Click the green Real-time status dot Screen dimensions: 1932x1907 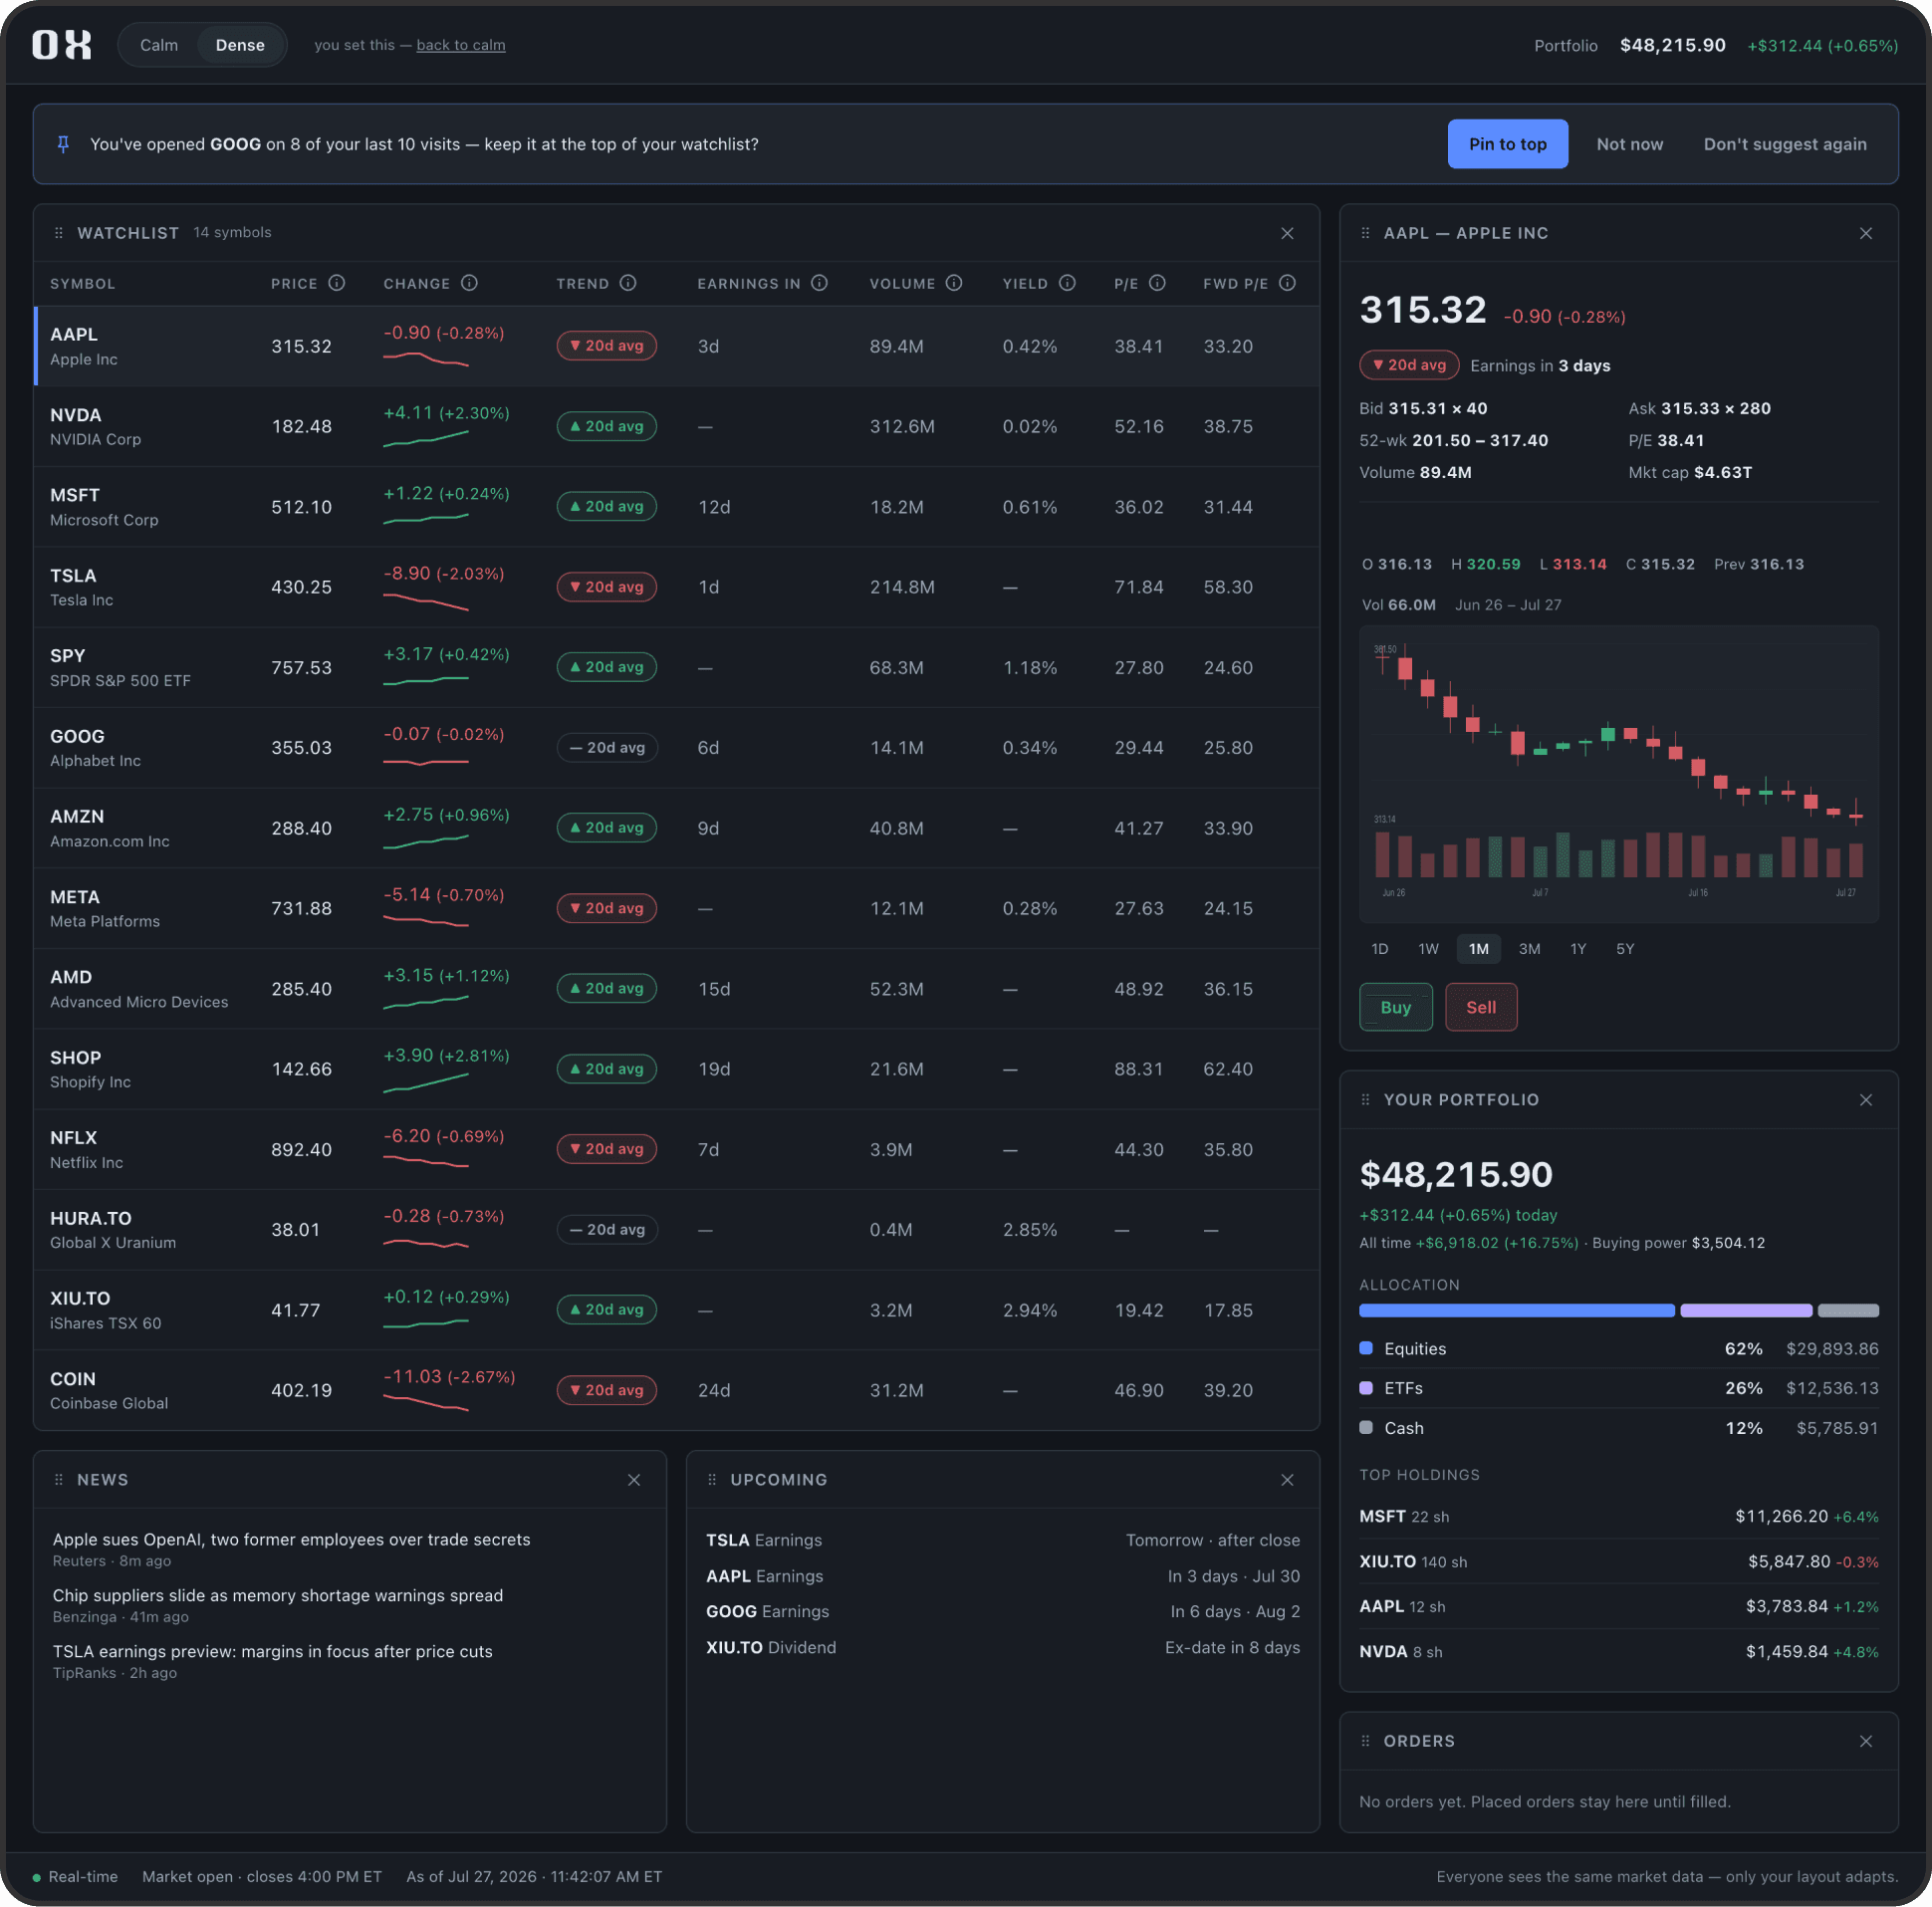pos(37,1877)
